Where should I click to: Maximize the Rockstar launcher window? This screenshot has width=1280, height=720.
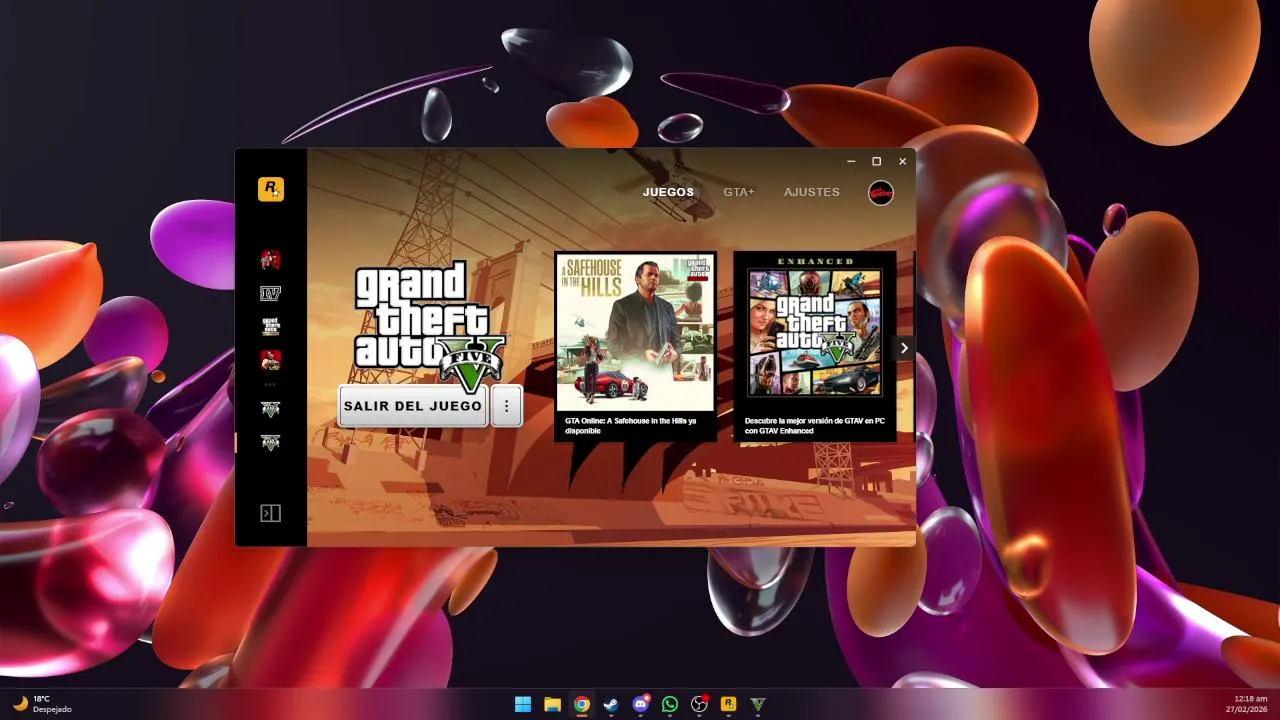[x=877, y=161]
